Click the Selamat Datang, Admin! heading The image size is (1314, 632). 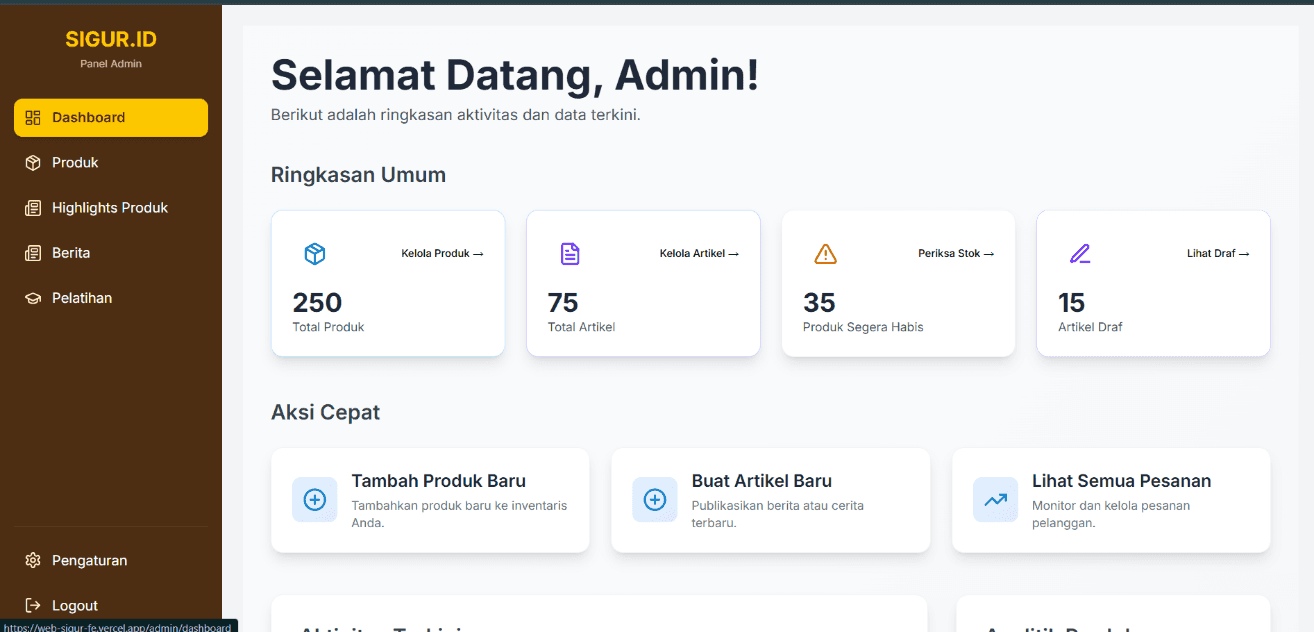pos(515,76)
